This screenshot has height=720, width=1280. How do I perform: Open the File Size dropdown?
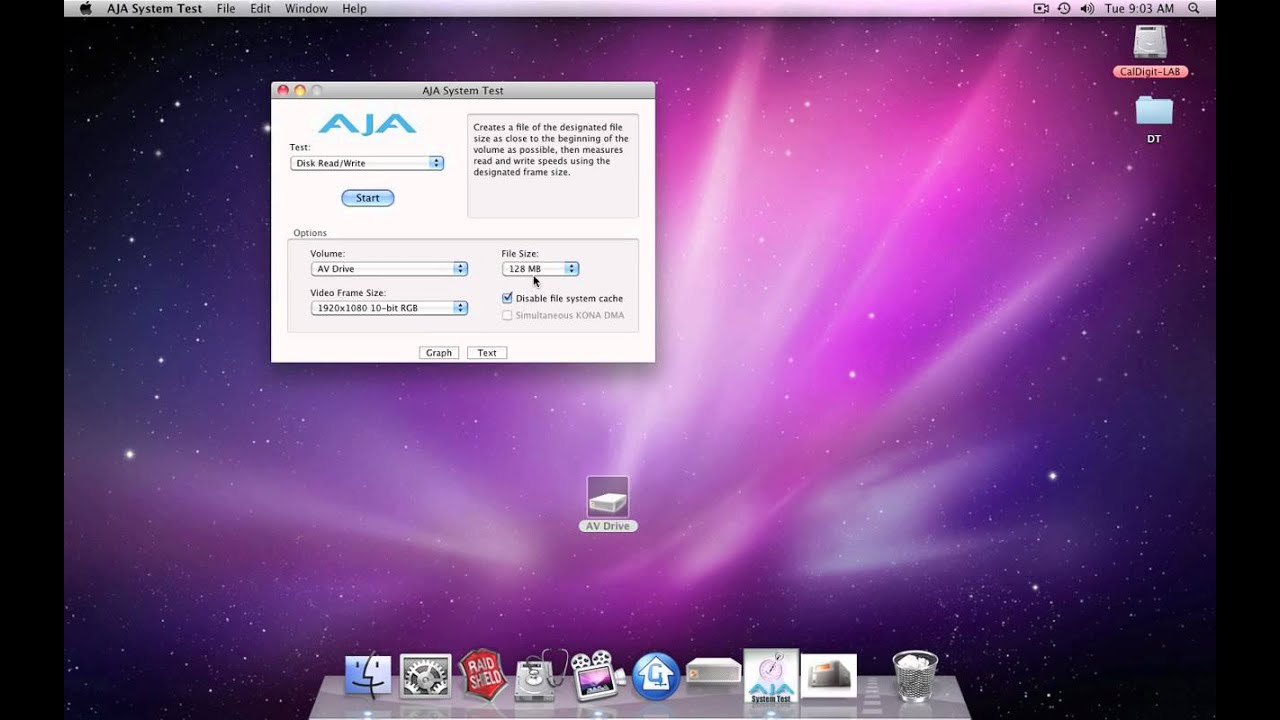point(540,269)
